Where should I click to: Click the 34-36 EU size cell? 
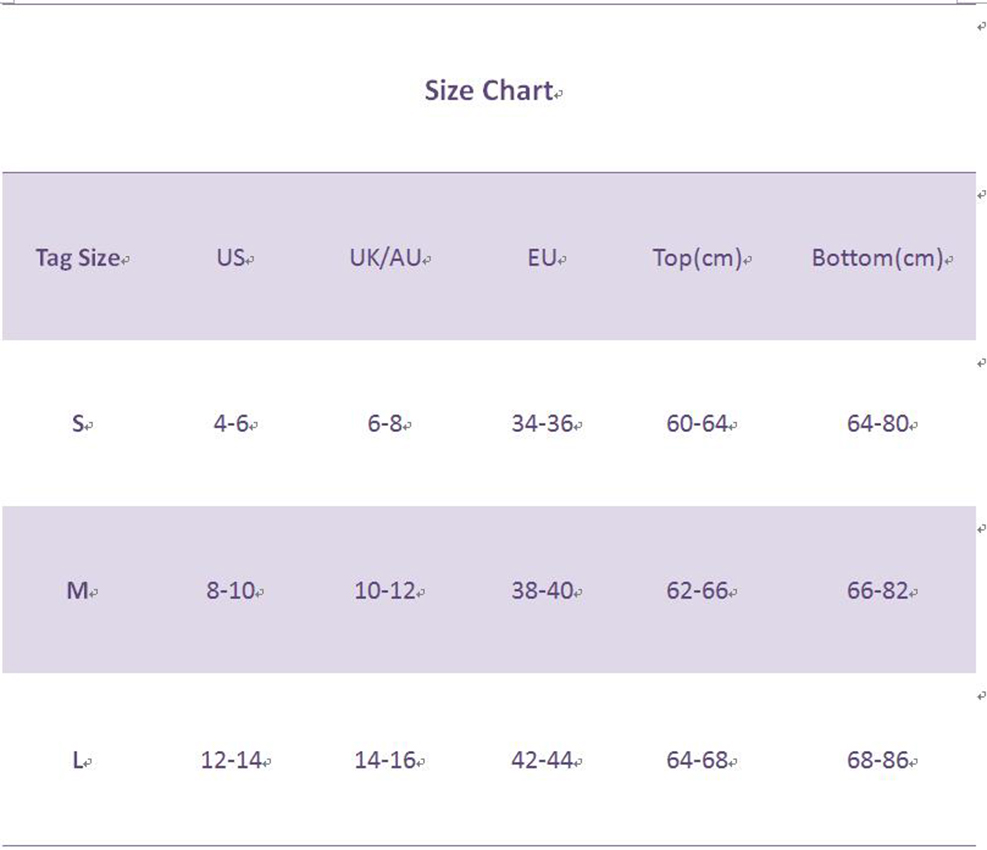coord(543,424)
